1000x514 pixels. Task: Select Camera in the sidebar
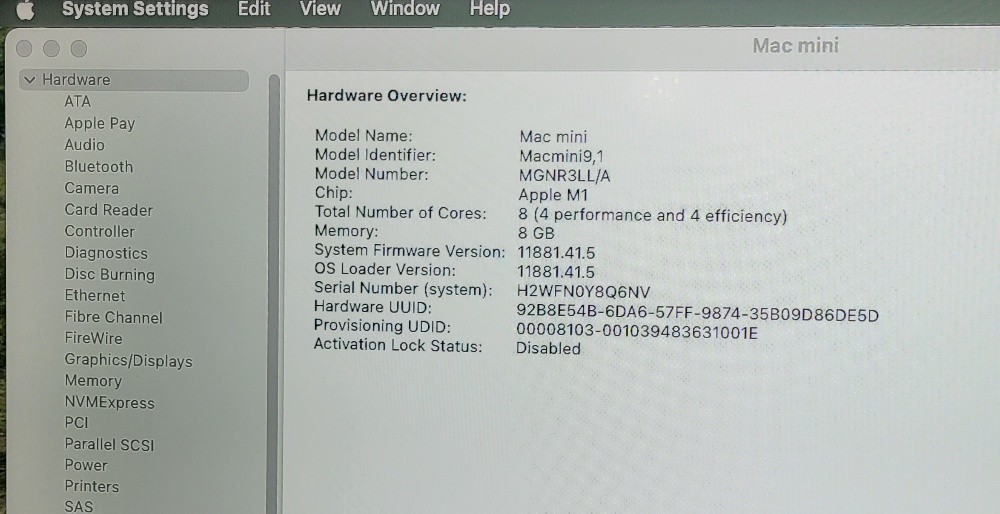[91, 188]
